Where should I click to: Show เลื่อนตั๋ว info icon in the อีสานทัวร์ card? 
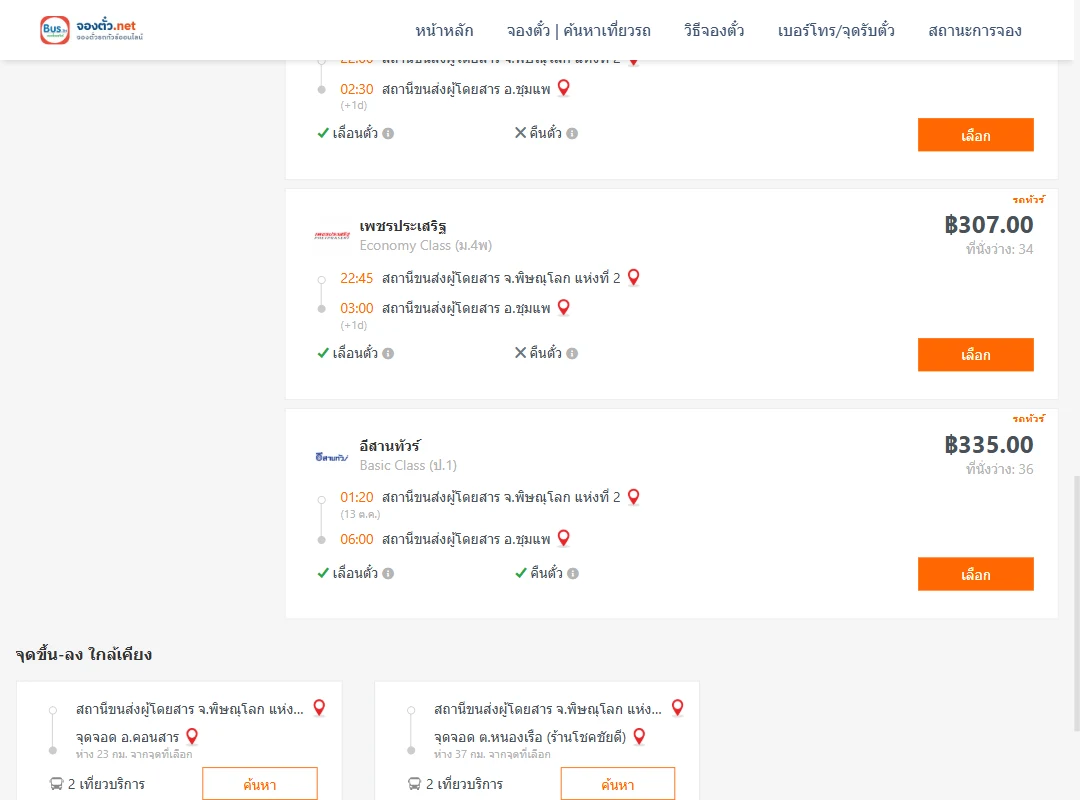point(388,573)
